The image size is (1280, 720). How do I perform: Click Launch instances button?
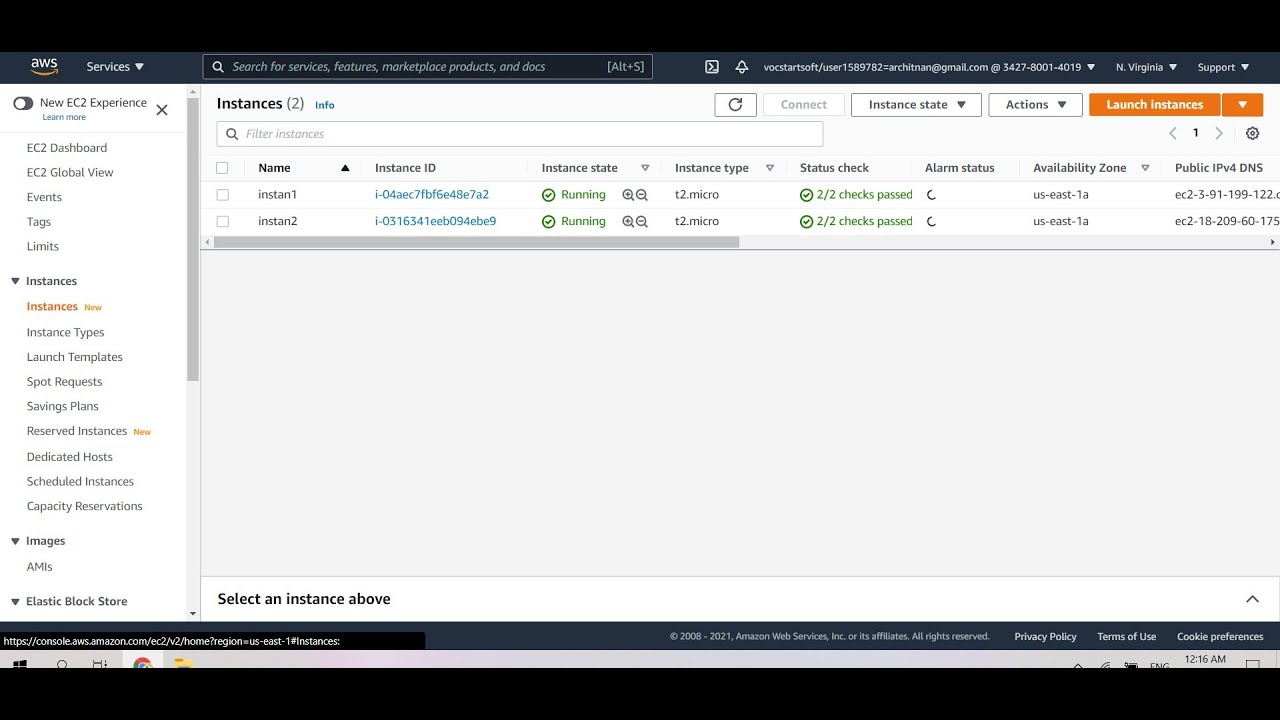(x=1155, y=104)
